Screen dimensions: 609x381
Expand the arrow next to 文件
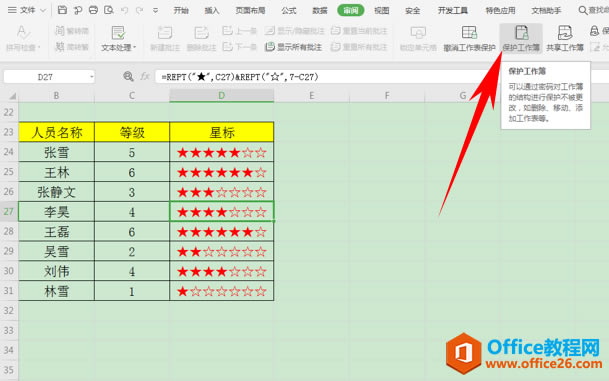(x=43, y=10)
